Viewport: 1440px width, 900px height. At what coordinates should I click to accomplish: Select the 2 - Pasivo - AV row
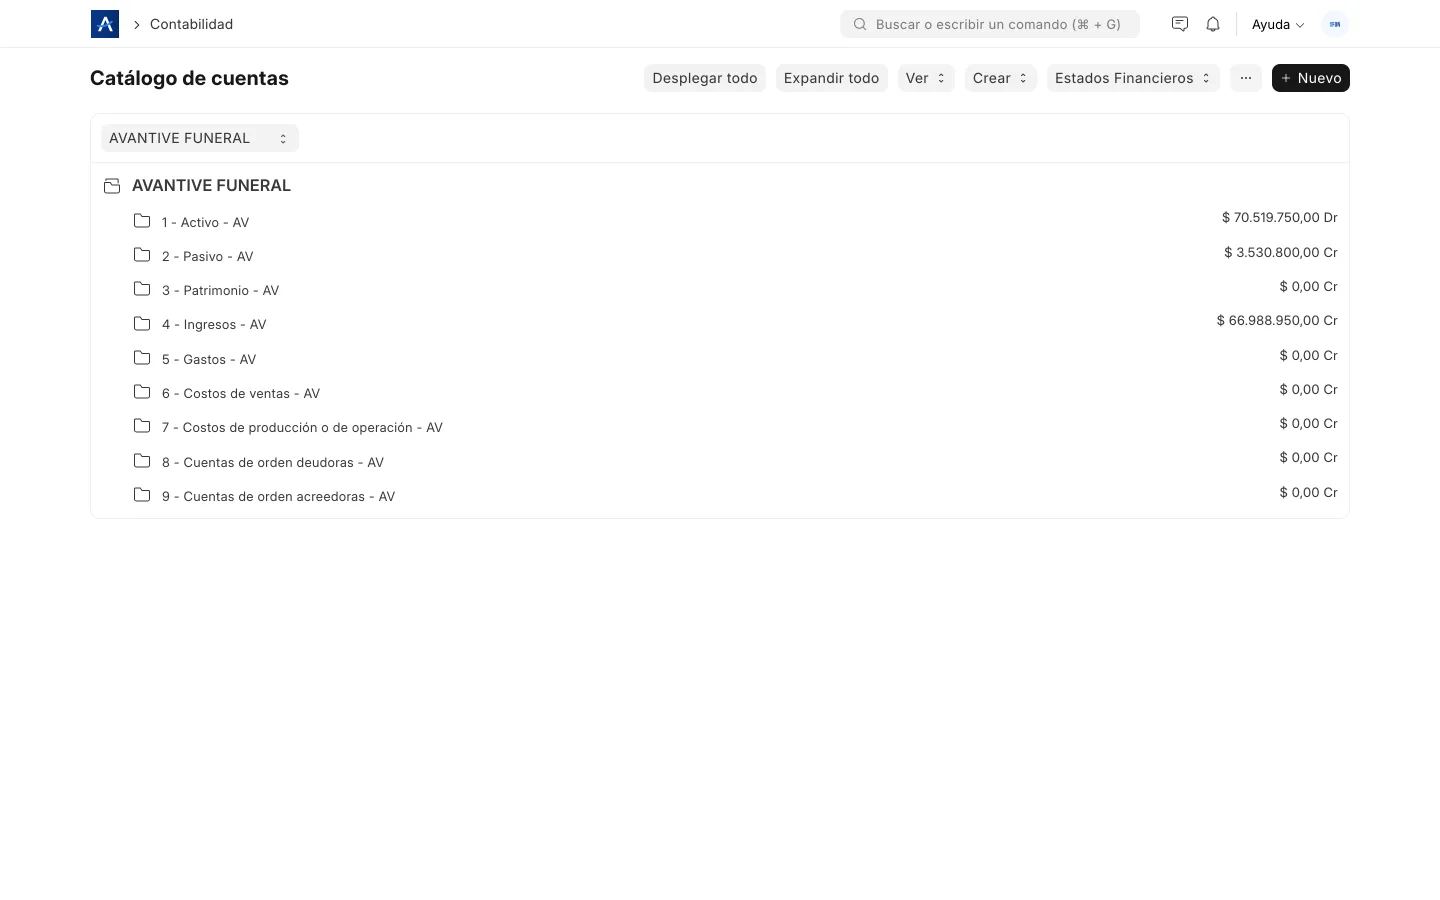point(208,256)
